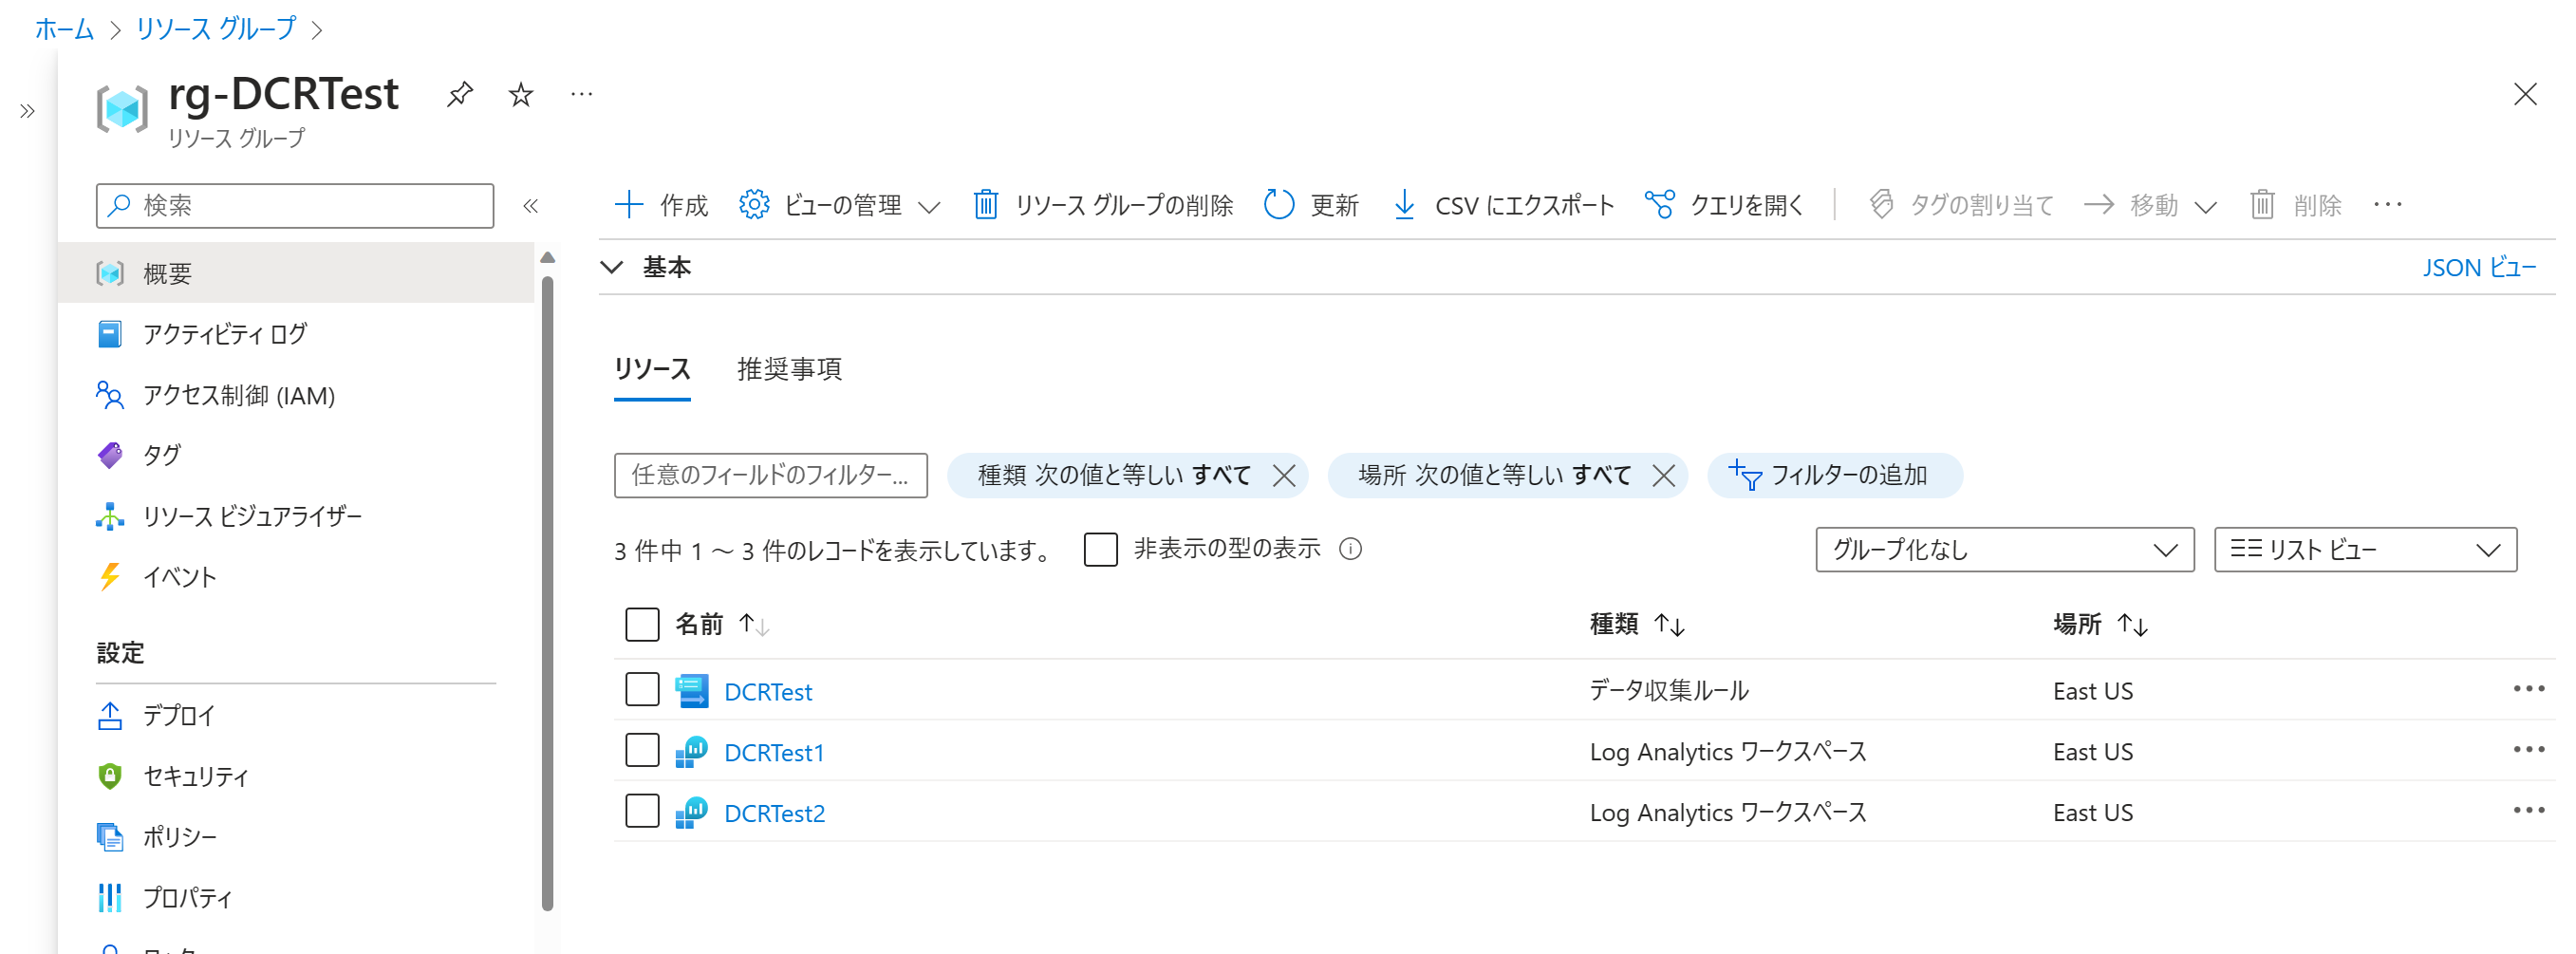Select the 作成 (Create) icon
This screenshot has width=2576, height=954.
pyautogui.click(x=630, y=204)
